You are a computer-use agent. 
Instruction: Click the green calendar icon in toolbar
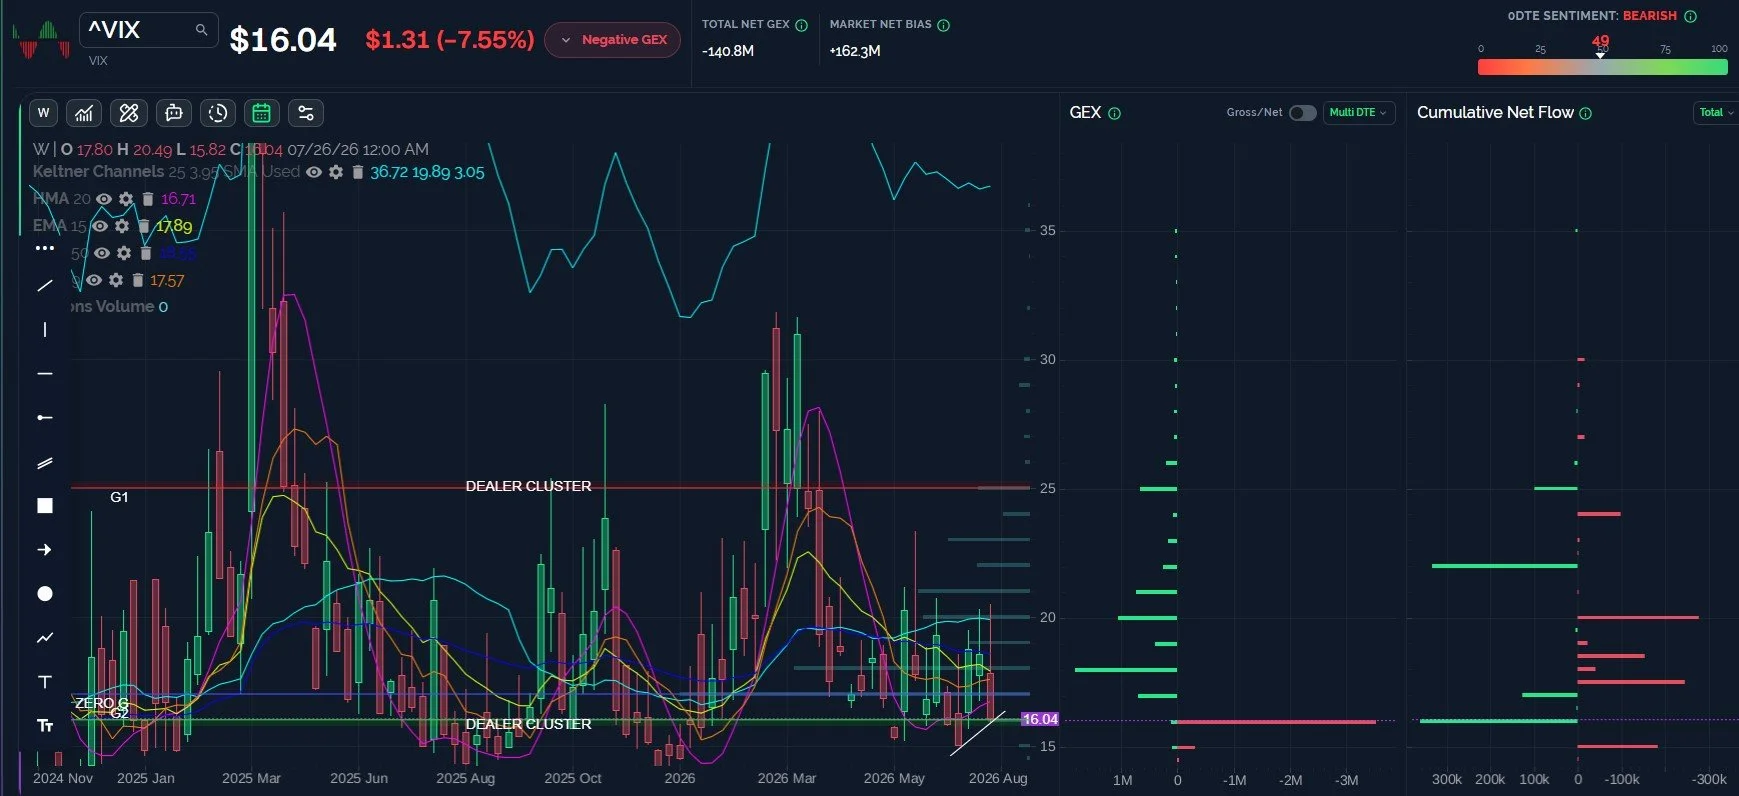(262, 113)
